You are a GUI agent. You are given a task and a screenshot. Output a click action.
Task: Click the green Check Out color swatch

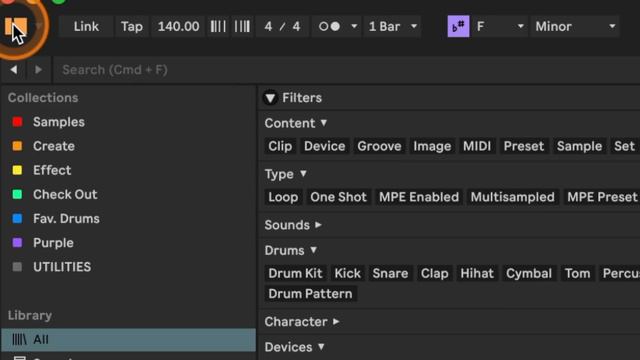click(17, 194)
